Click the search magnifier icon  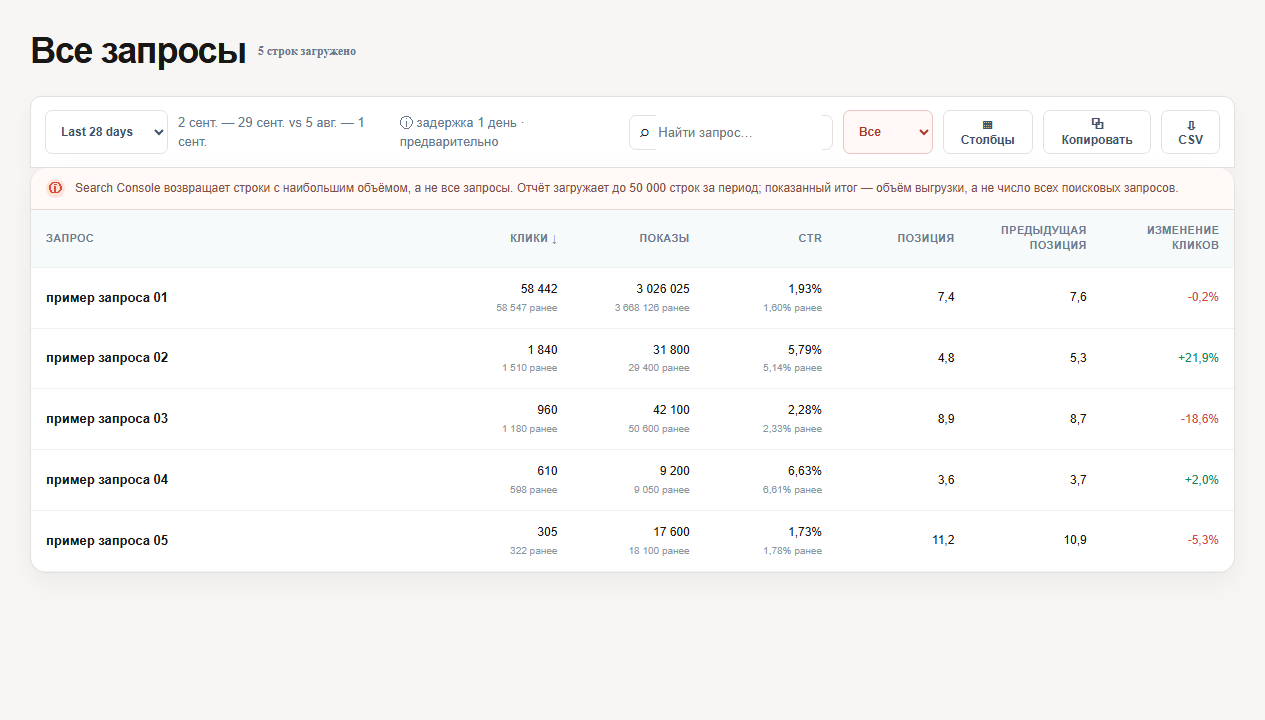coord(644,132)
